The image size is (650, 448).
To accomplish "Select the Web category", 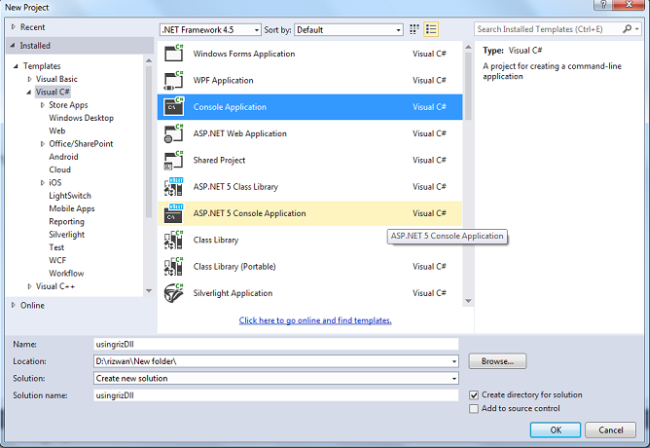I will (57, 131).
